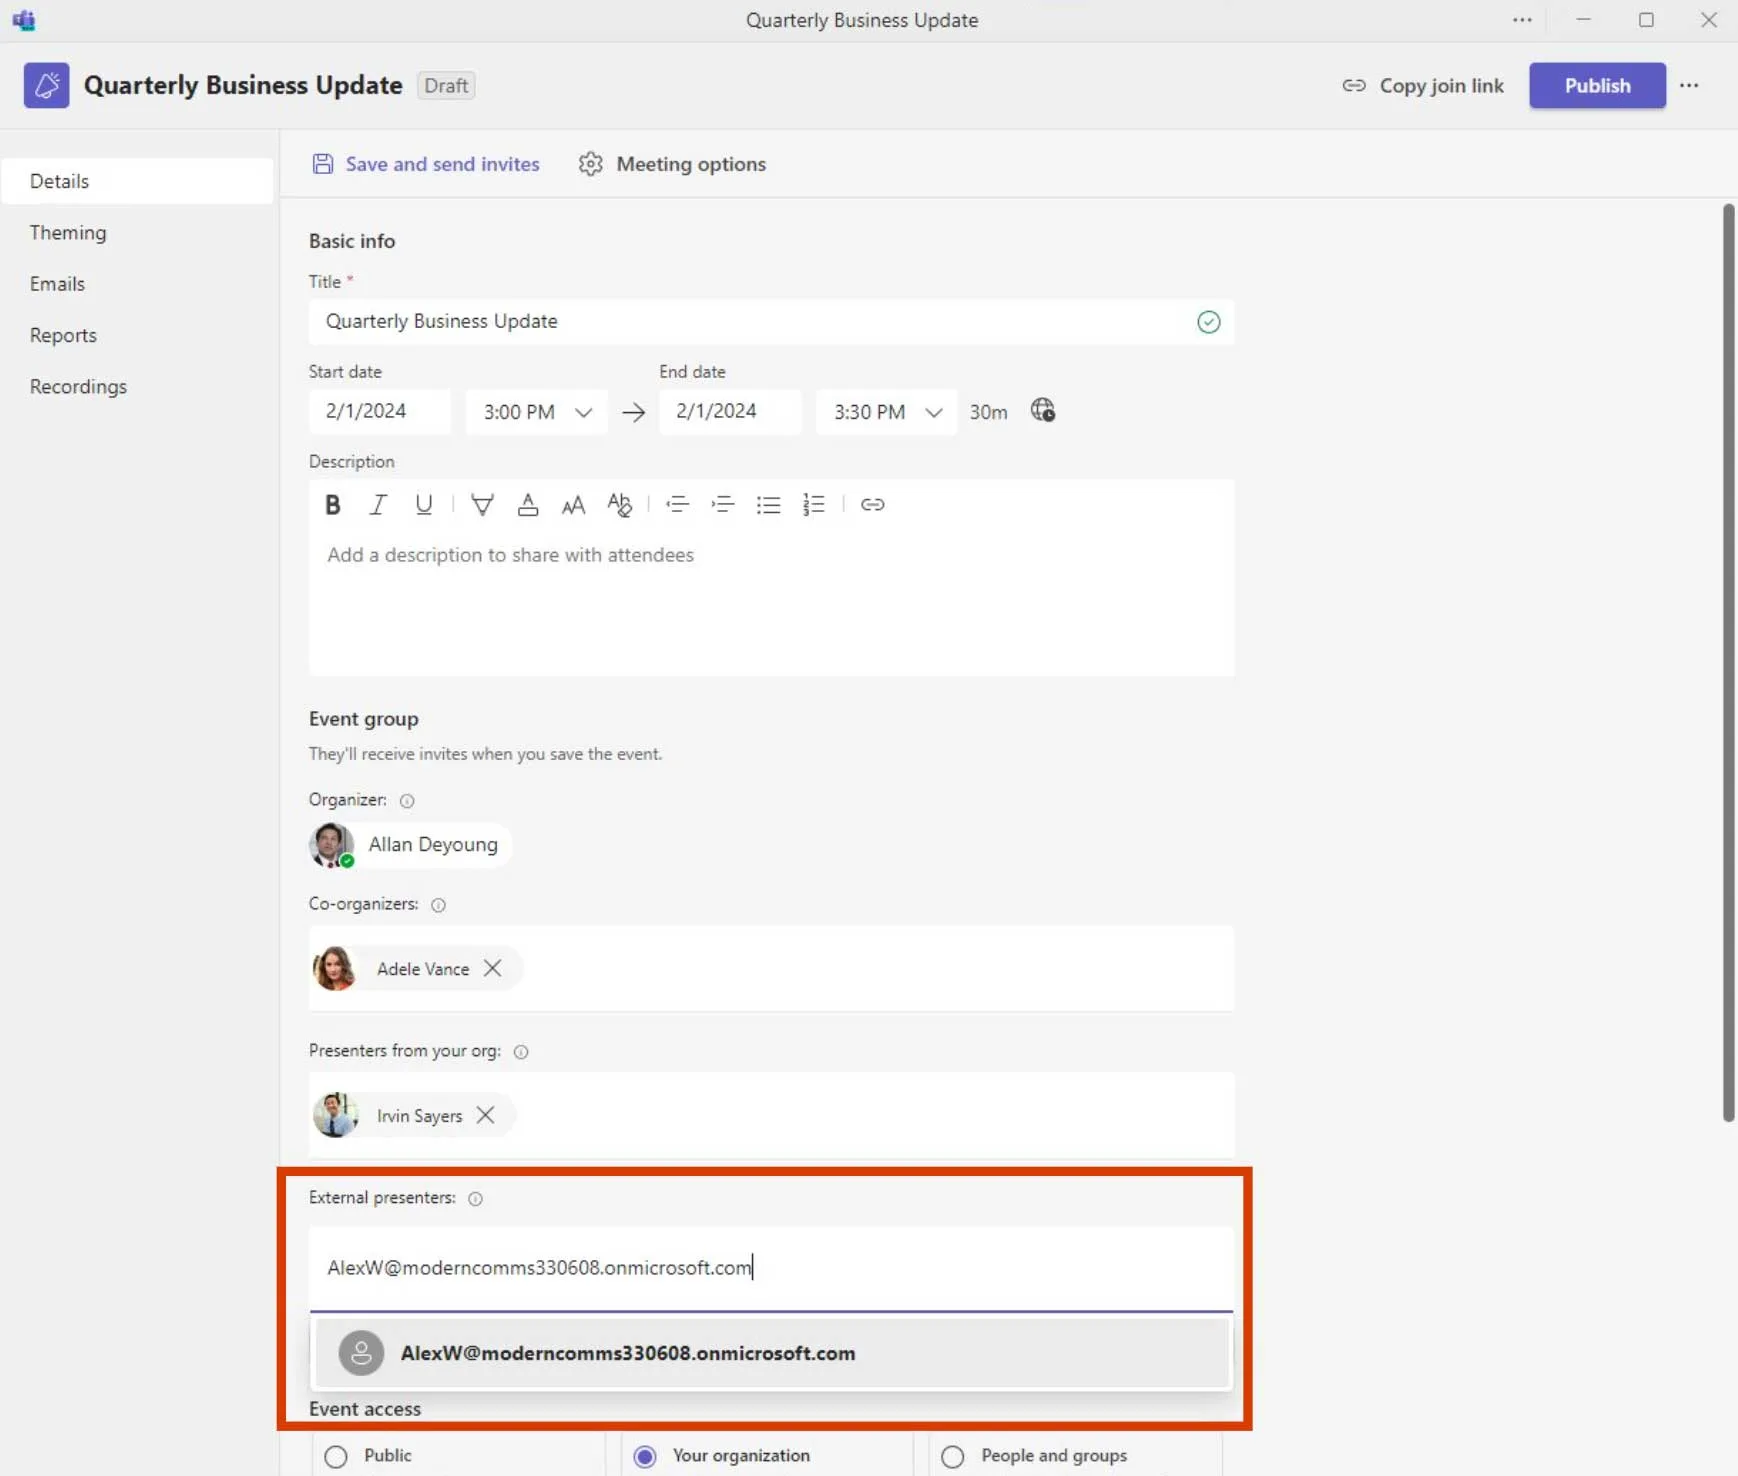Click the Presenters from your org info icon
Screen dimensions: 1738x1476
[521, 1052]
